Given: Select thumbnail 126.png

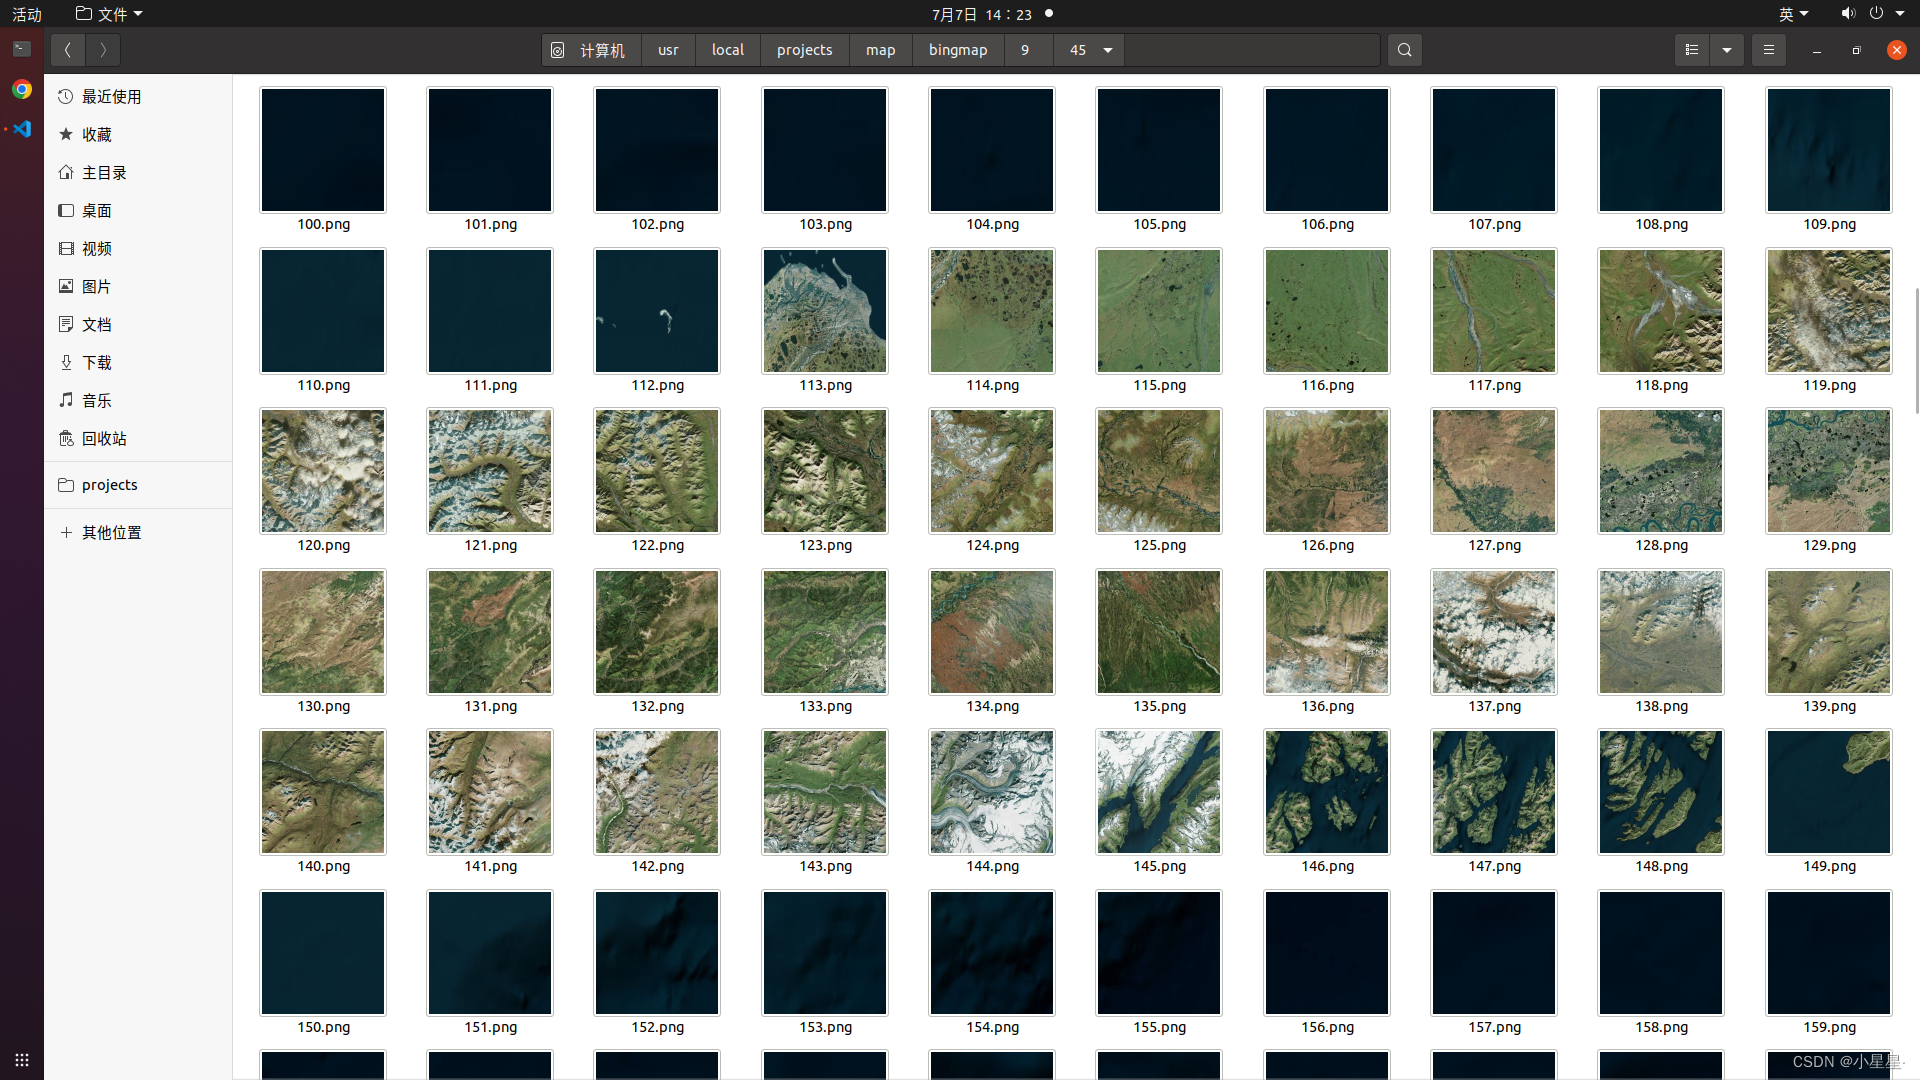Looking at the screenshot, I should tap(1327, 471).
